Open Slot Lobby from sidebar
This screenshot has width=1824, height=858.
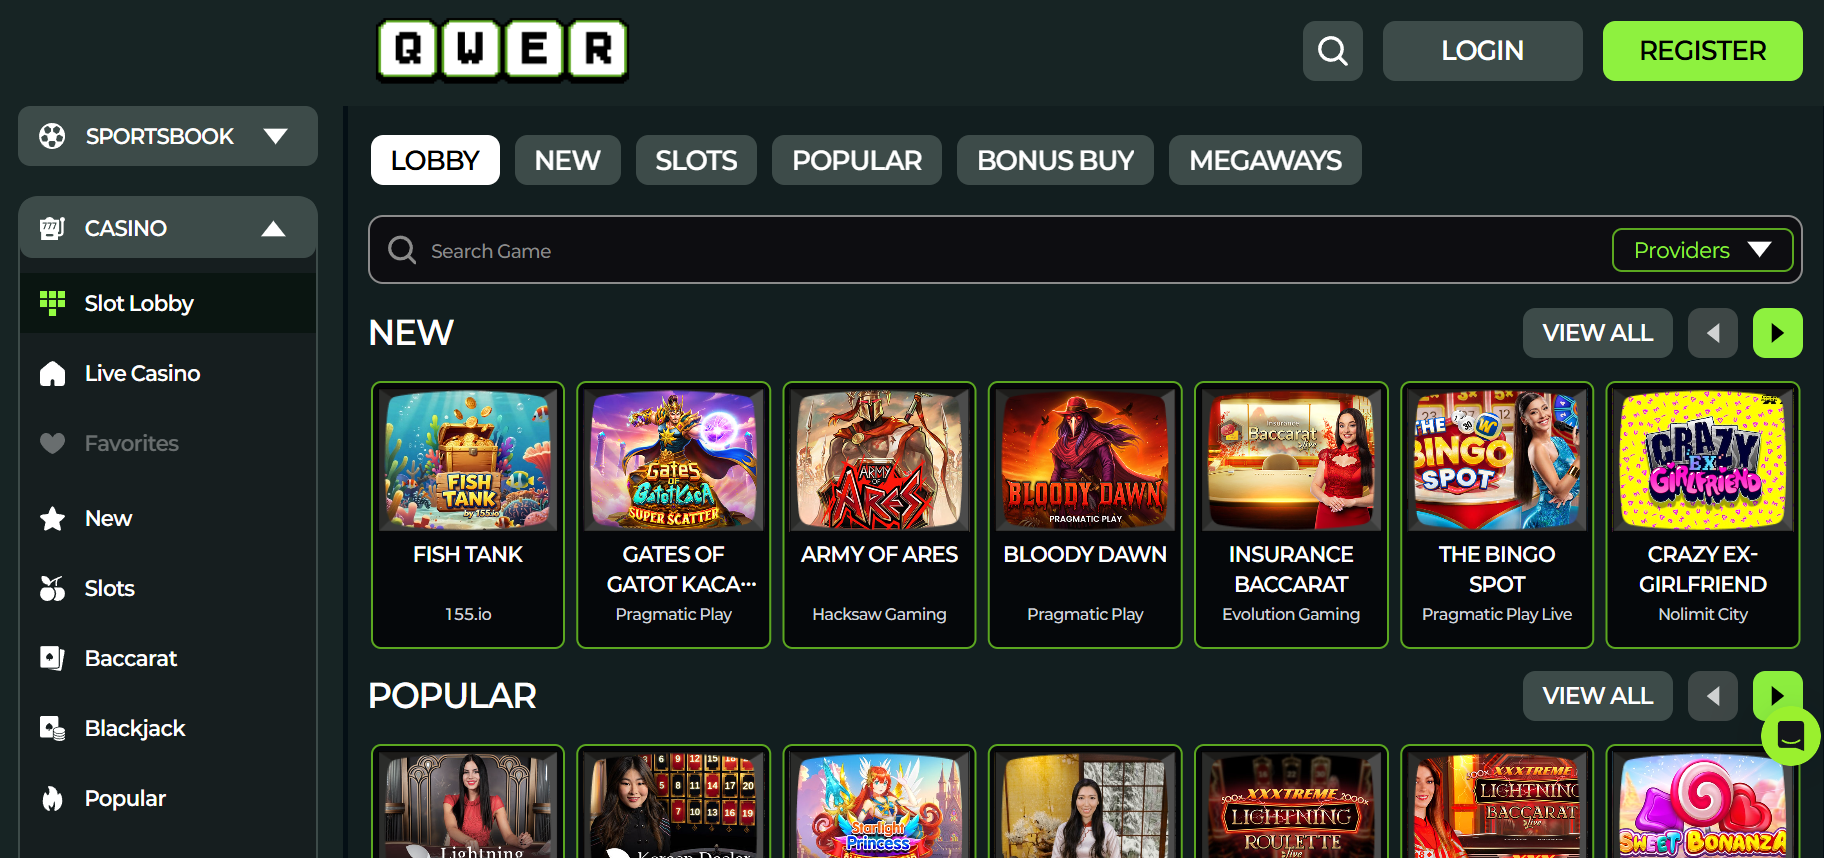tap(139, 303)
